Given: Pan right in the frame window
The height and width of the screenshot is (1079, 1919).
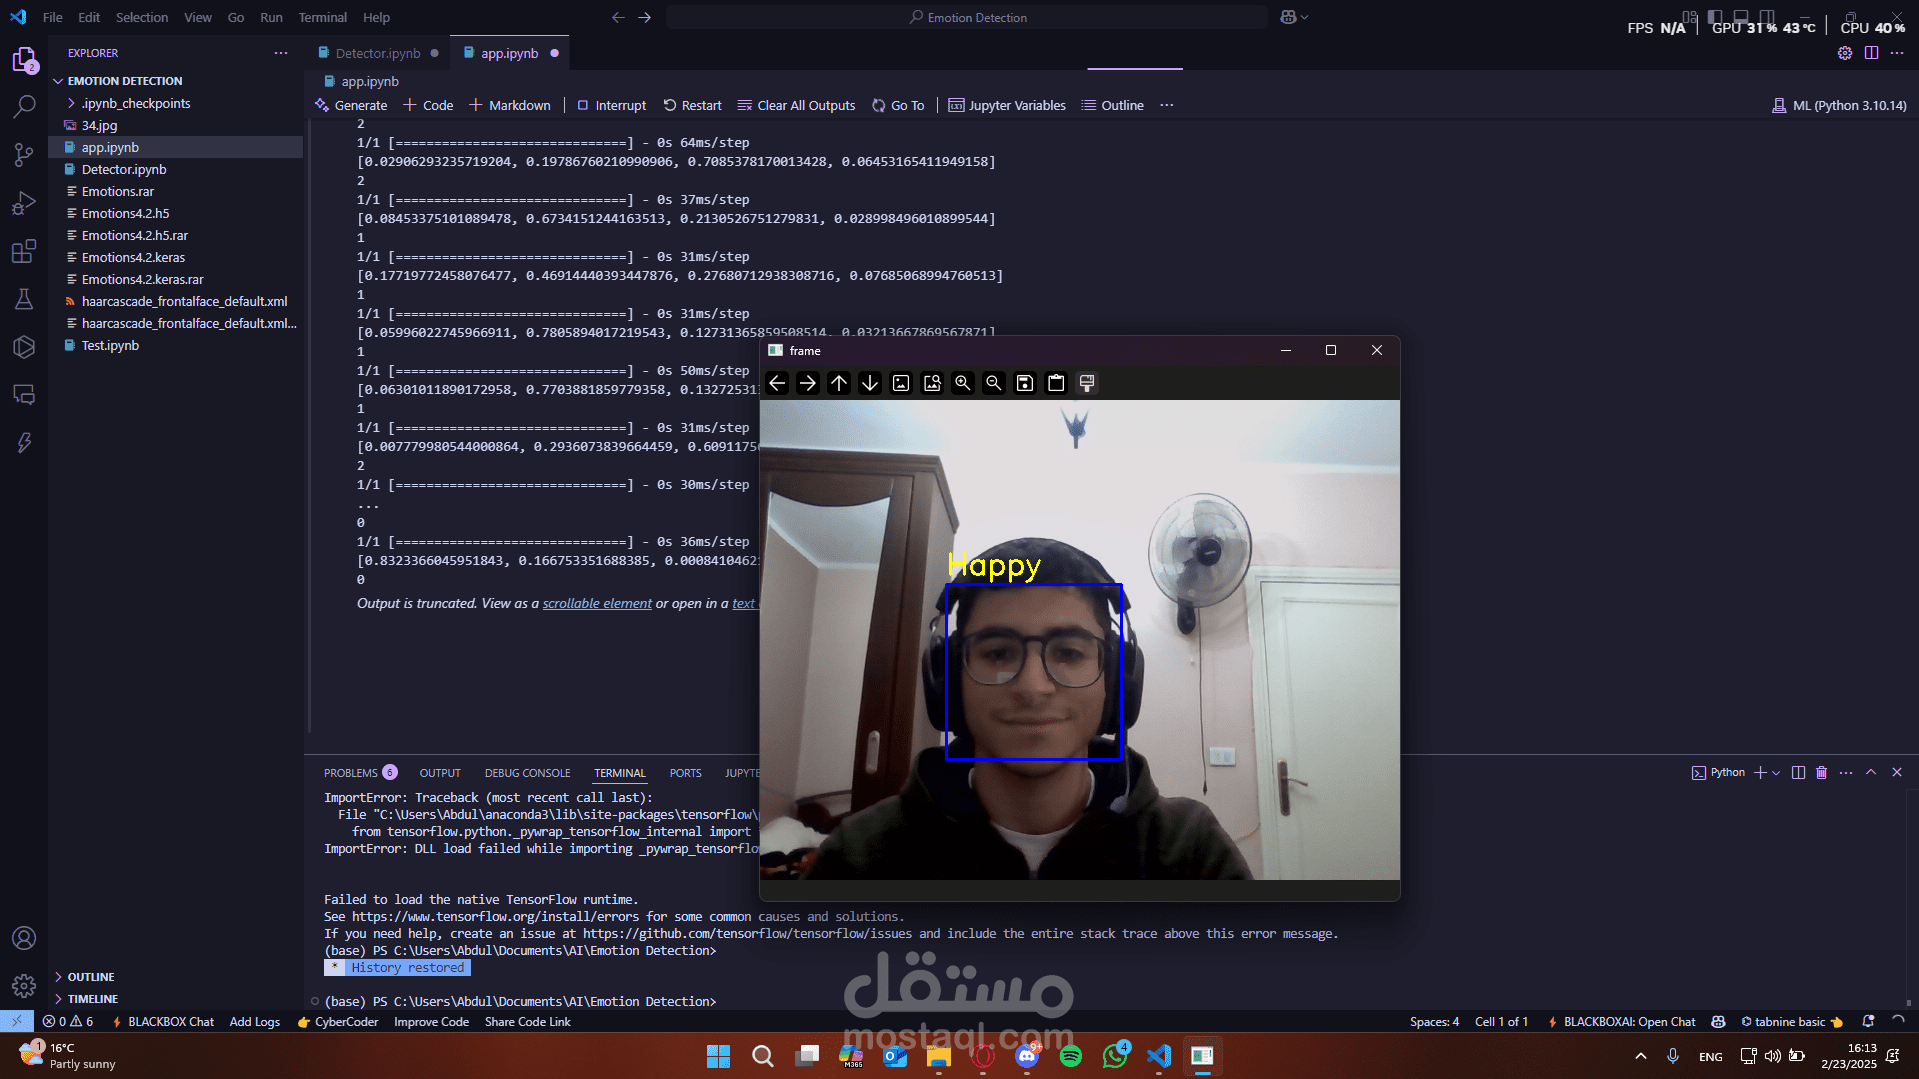Looking at the screenshot, I should (808, 383).
